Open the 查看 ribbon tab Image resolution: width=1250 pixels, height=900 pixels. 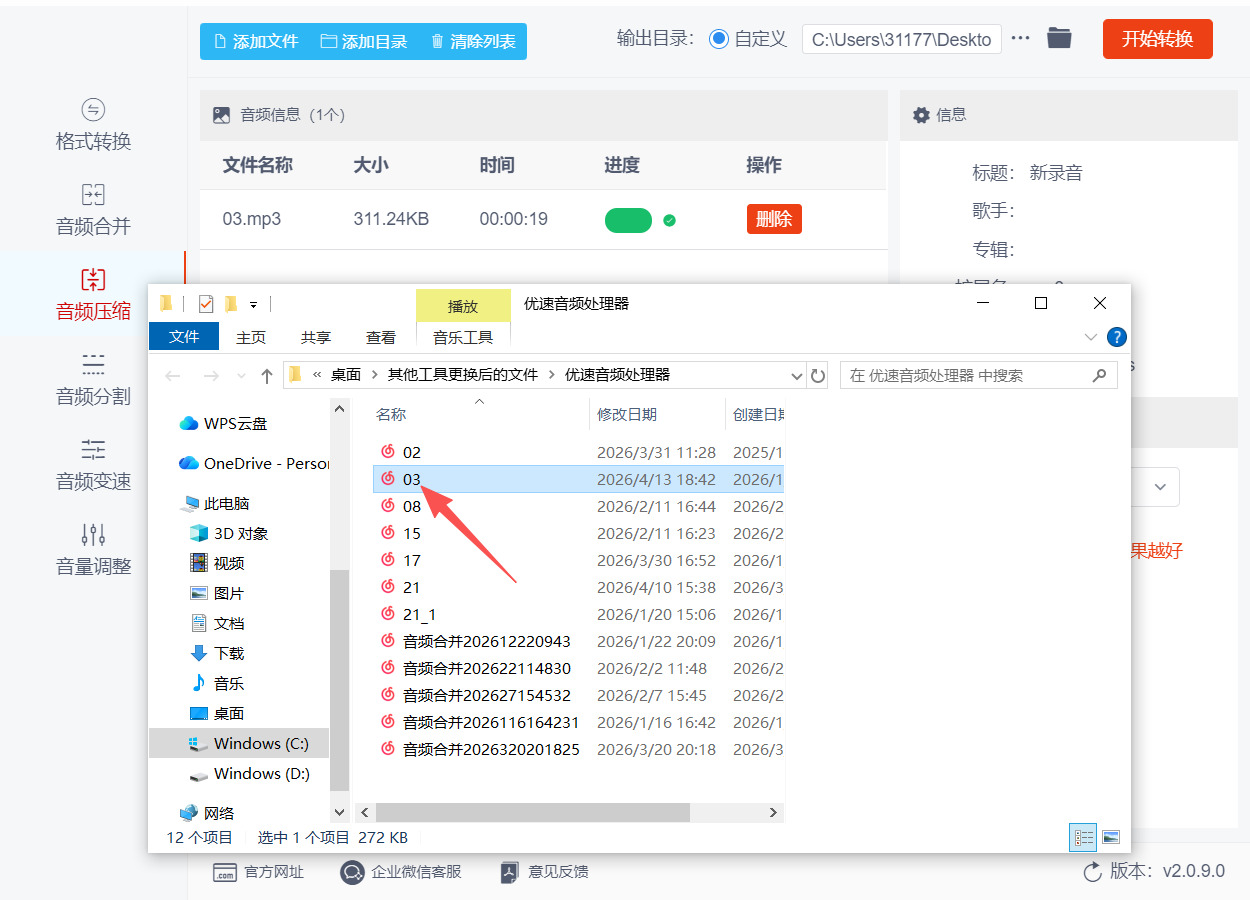(x=381, y=338)
